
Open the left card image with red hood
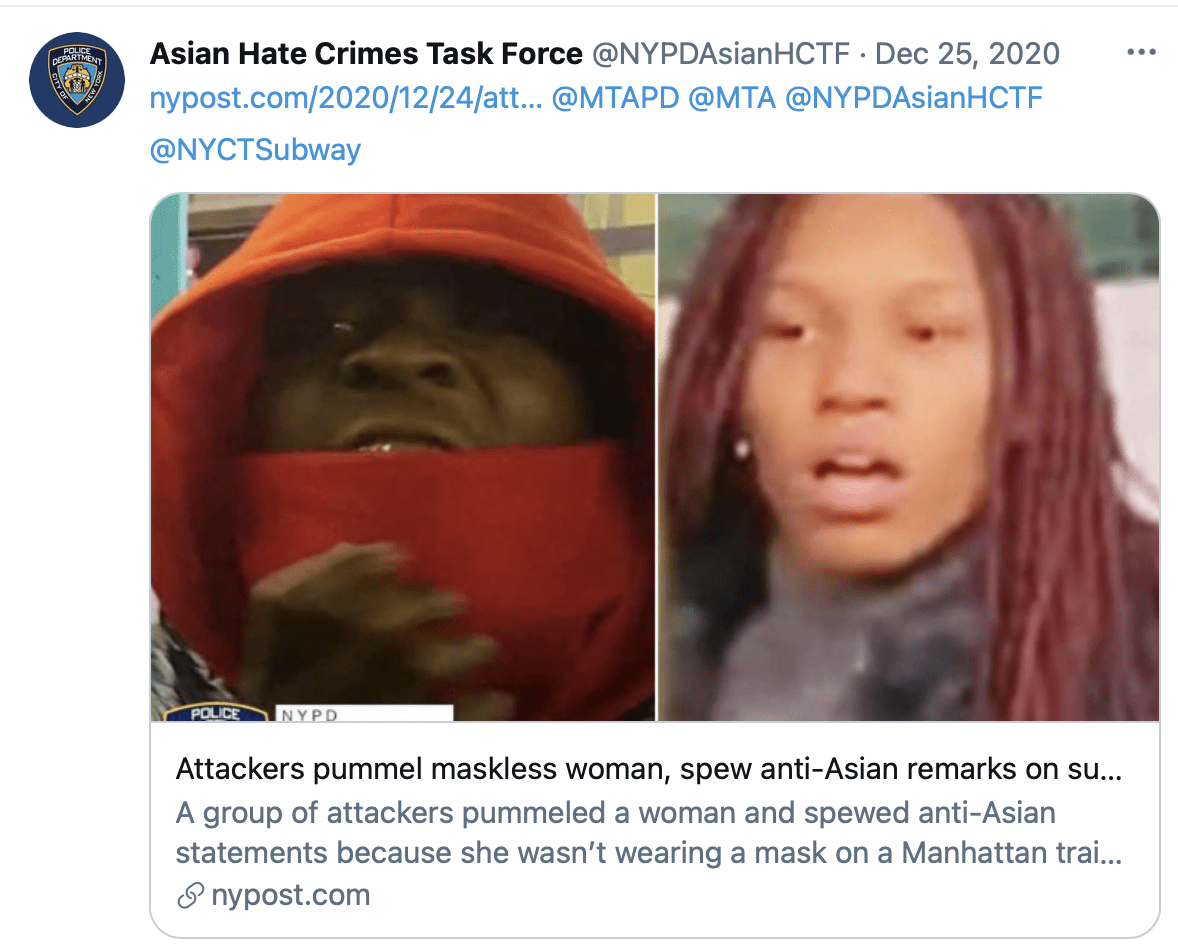coord(403,457)
